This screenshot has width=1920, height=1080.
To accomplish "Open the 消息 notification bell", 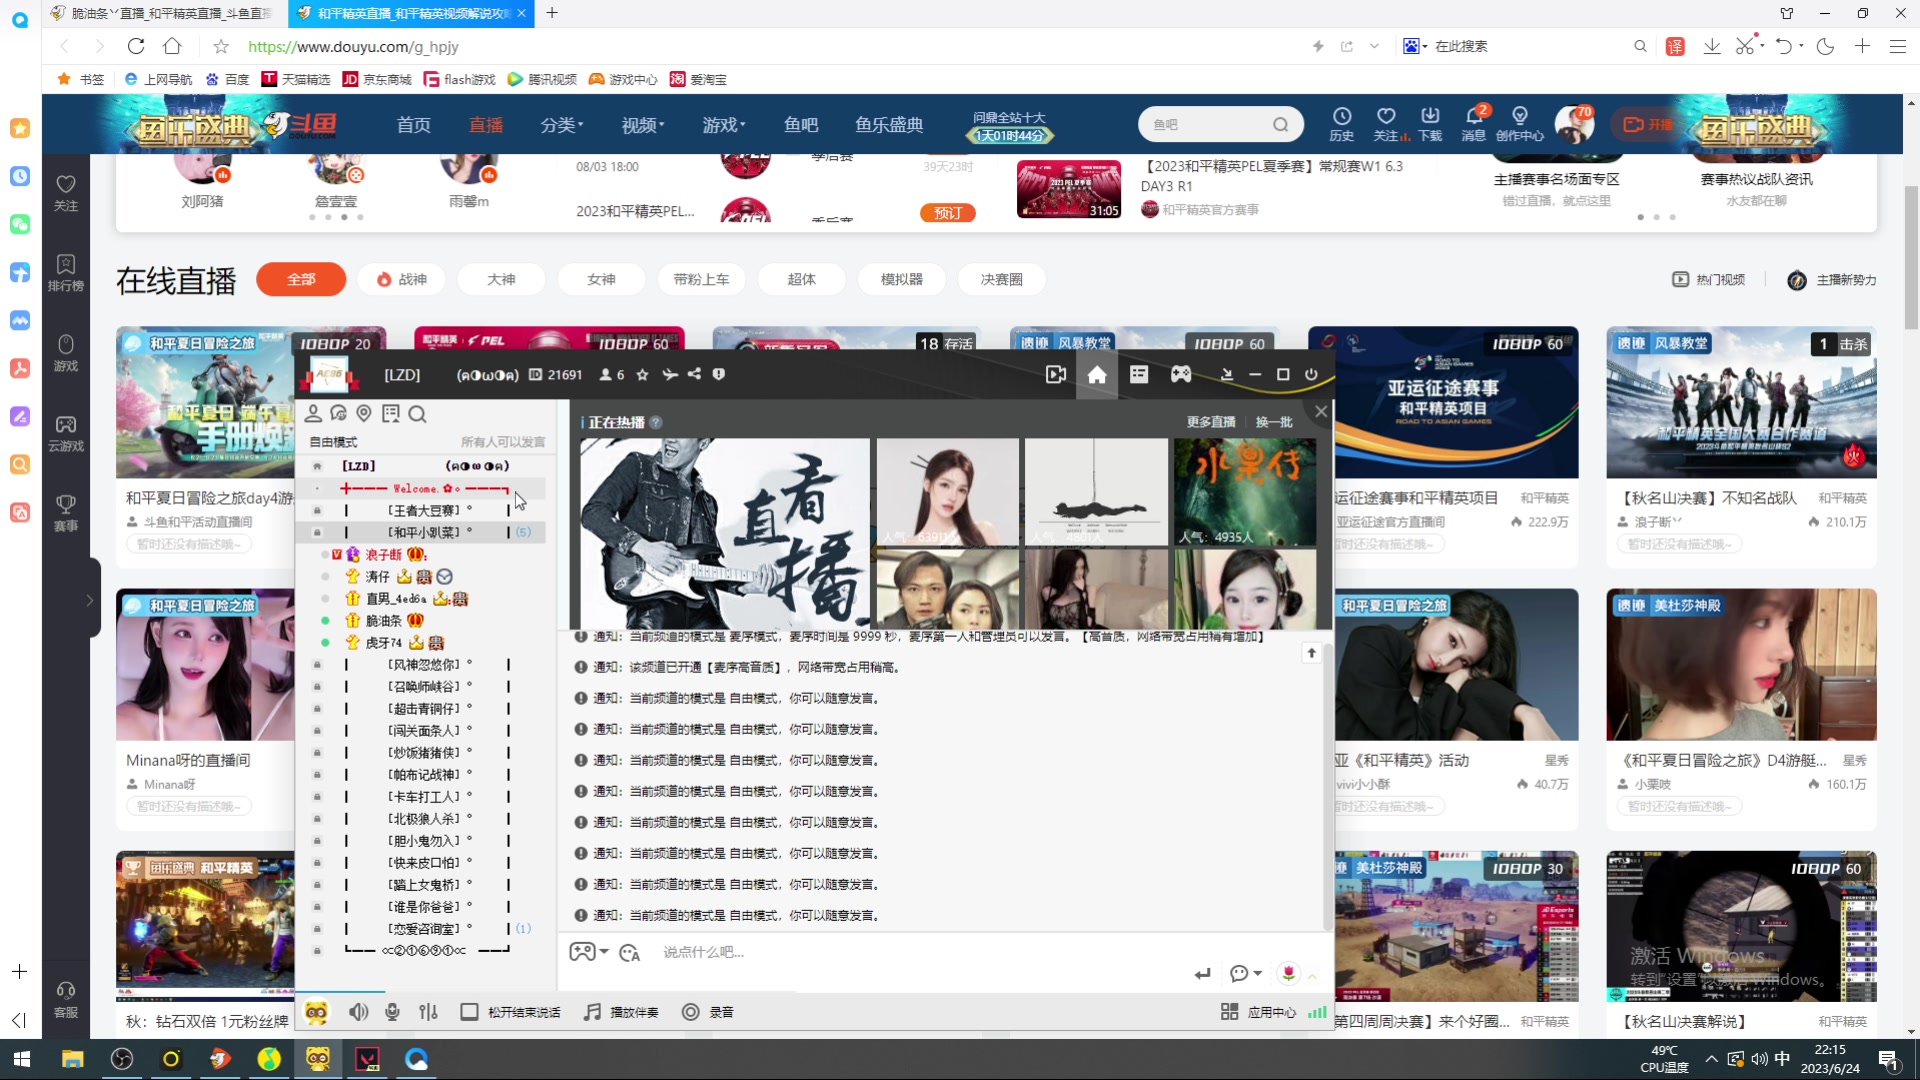I will coord(1474,124).
